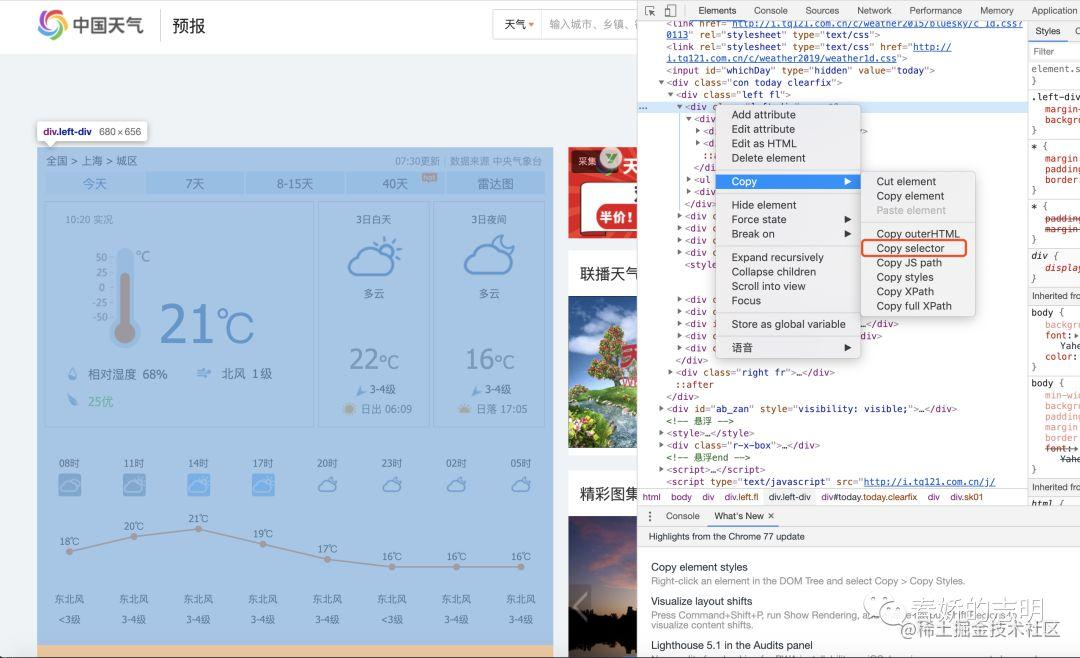Select Edit as HTML in context menu
Screen dimensions: 1080x658
[x=764, y=143]
